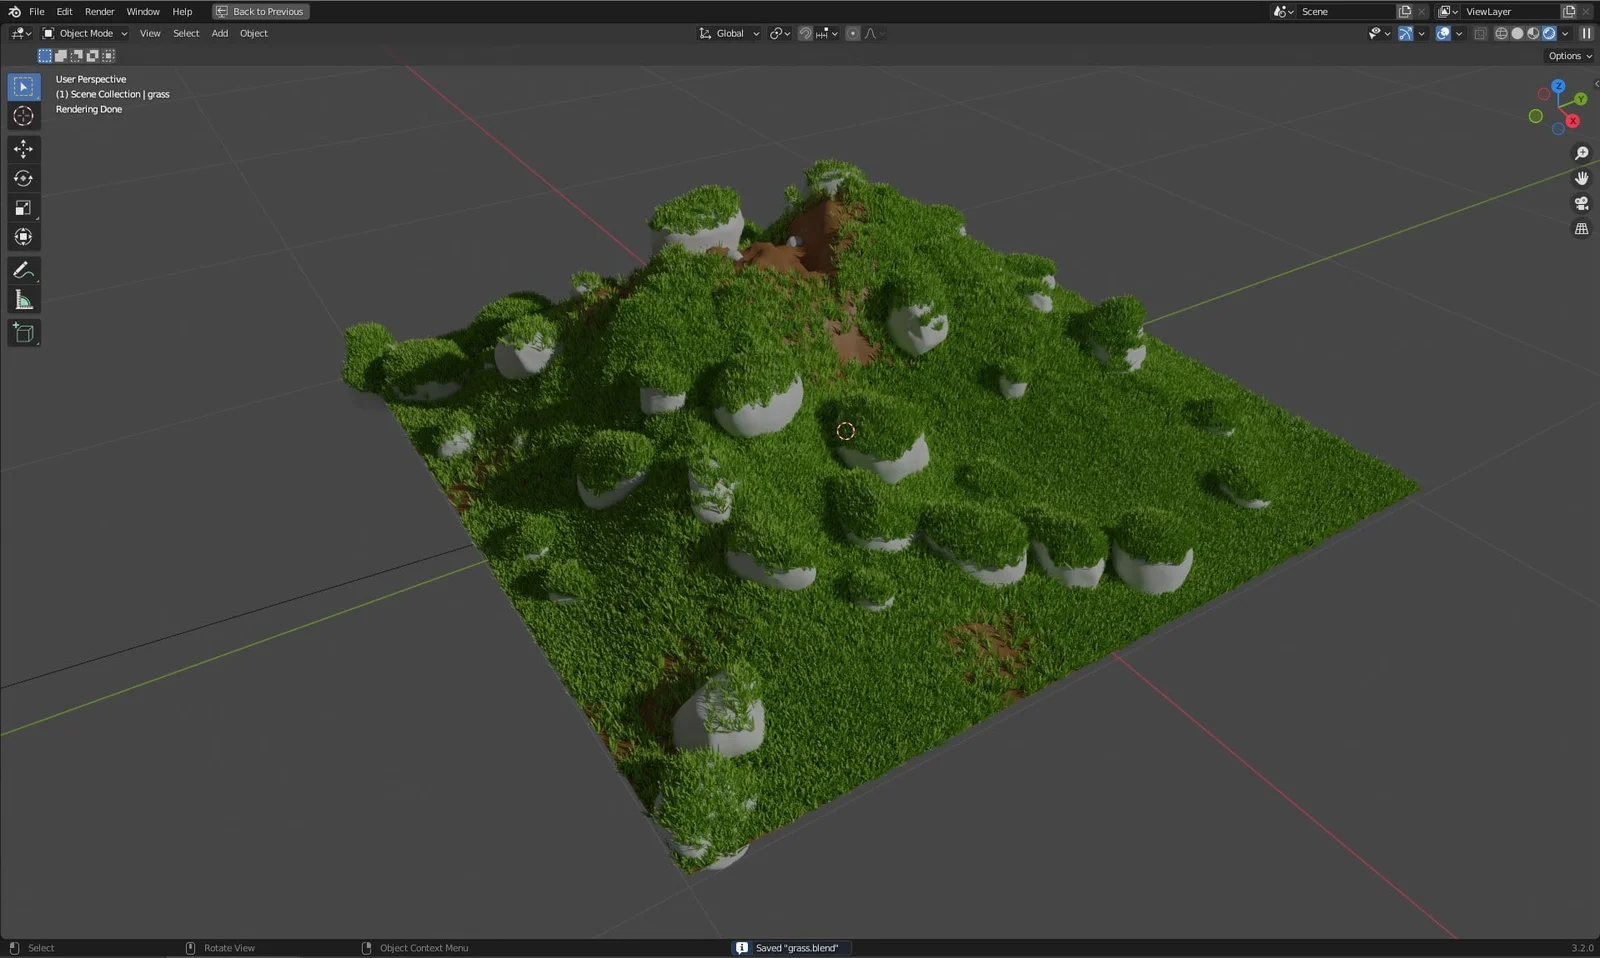This screenshot has width=1600, height=958.
Task: Select the Cursor tool
Action: click(x=23, y=116)
